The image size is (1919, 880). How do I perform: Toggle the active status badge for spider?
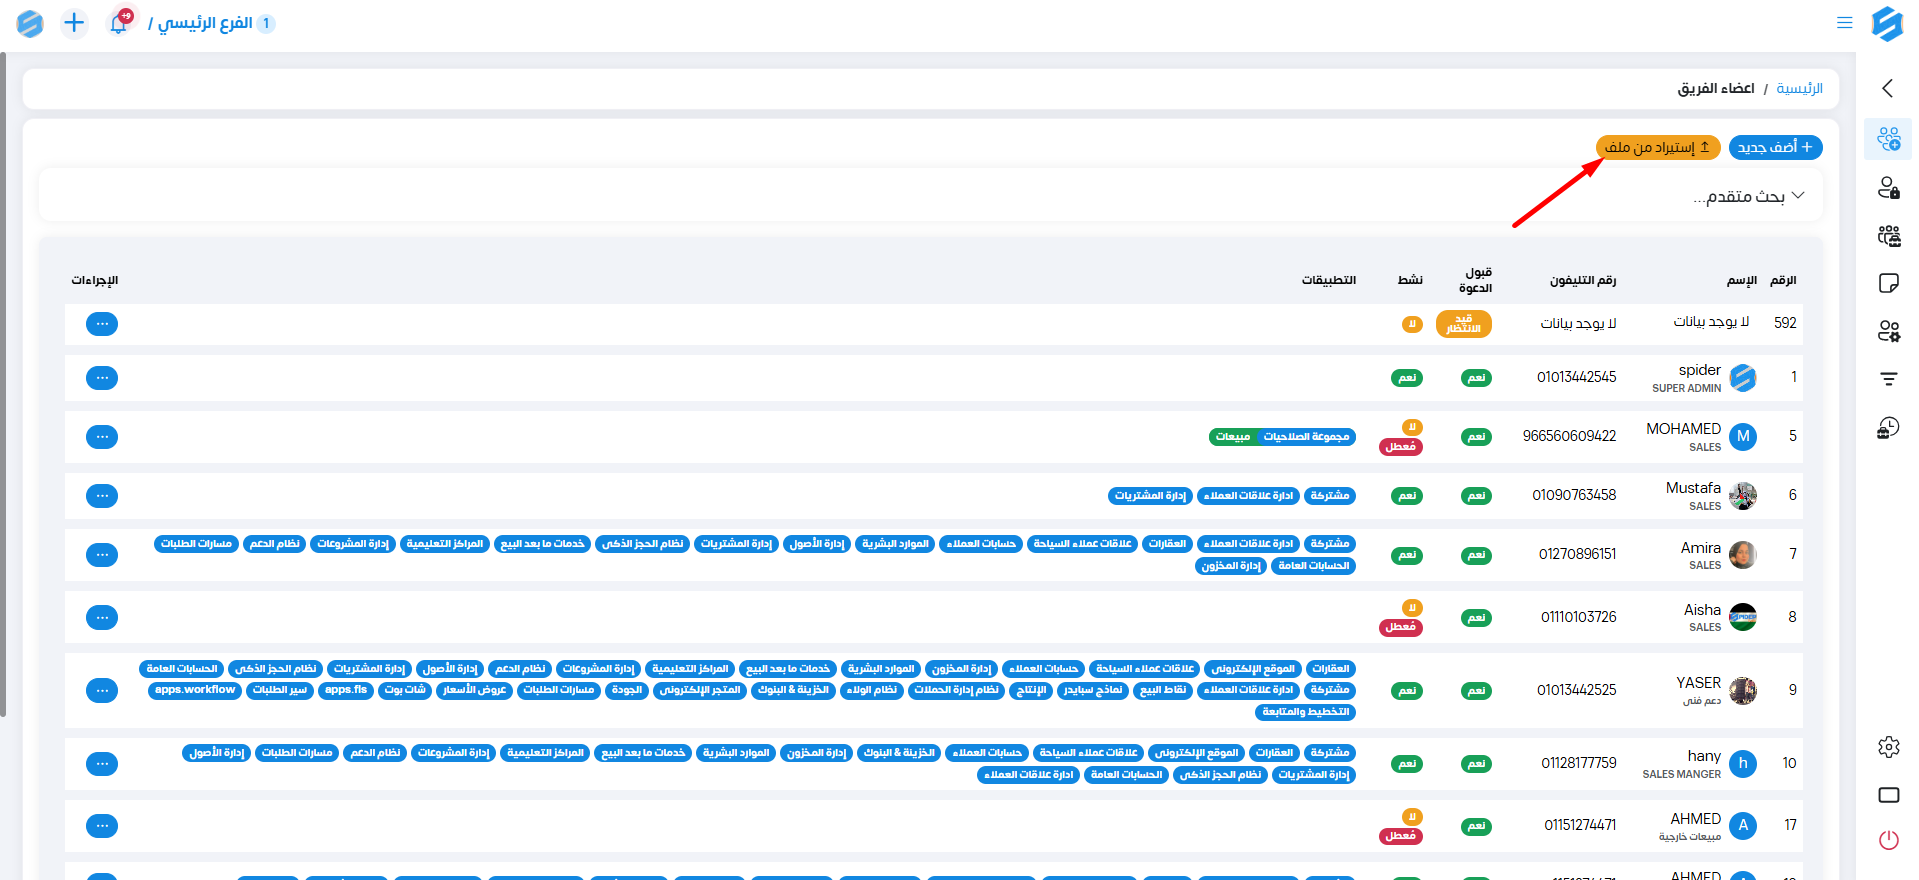click(x=1407, y=378)
